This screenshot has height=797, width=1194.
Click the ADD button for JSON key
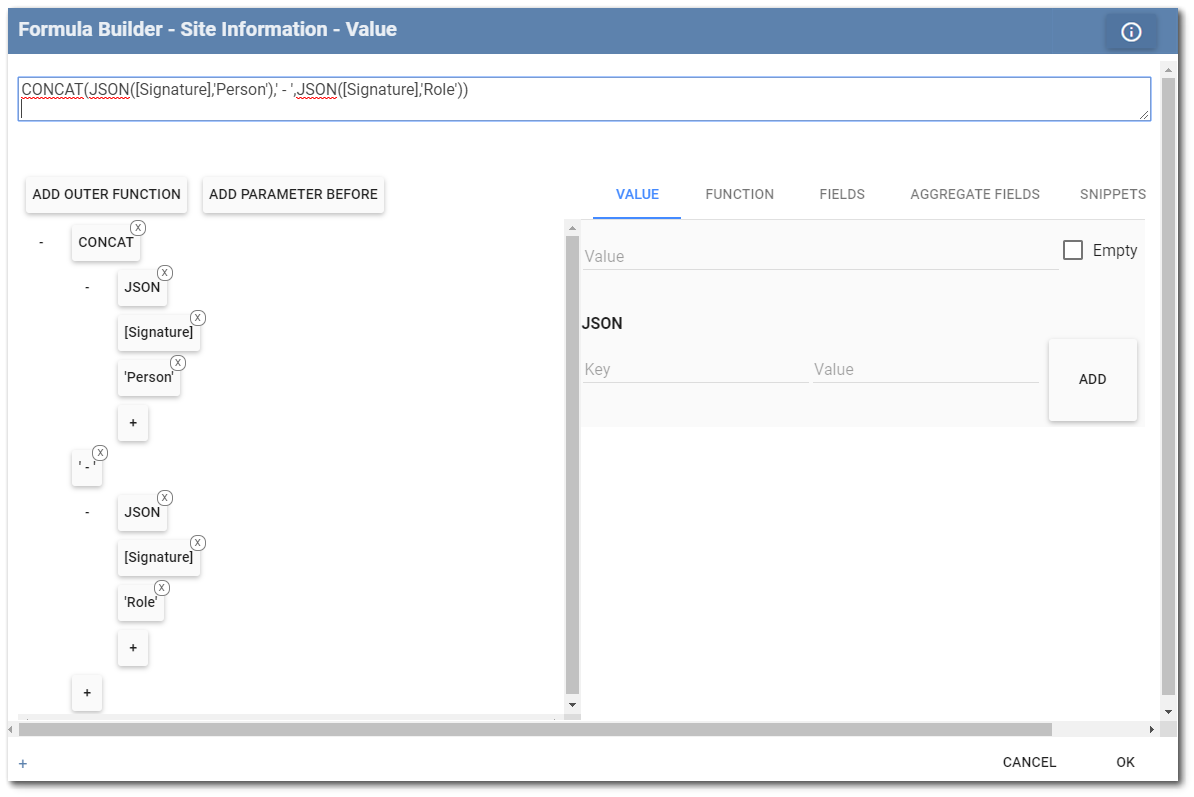1093,379
